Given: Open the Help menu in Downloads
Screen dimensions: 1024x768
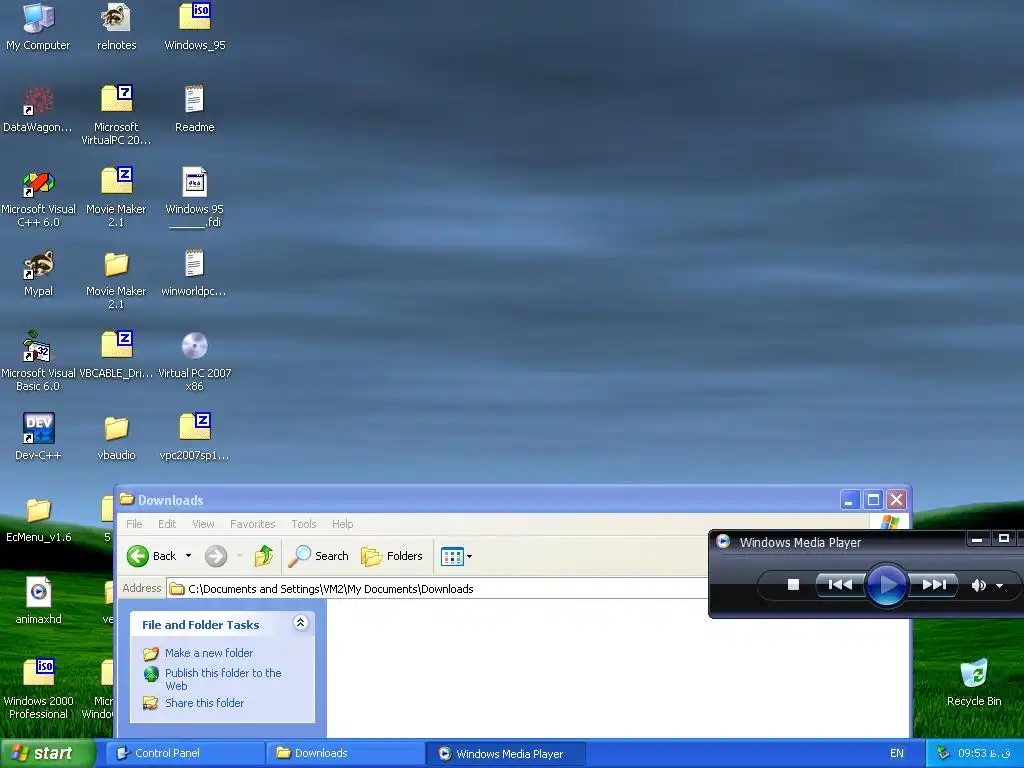Looking at the screenshot, I should (342, 524).
